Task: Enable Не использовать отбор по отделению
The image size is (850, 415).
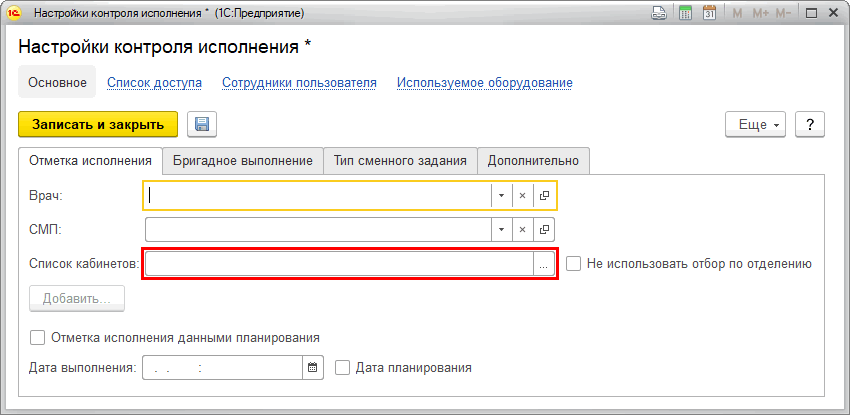Action: [574, 264]
